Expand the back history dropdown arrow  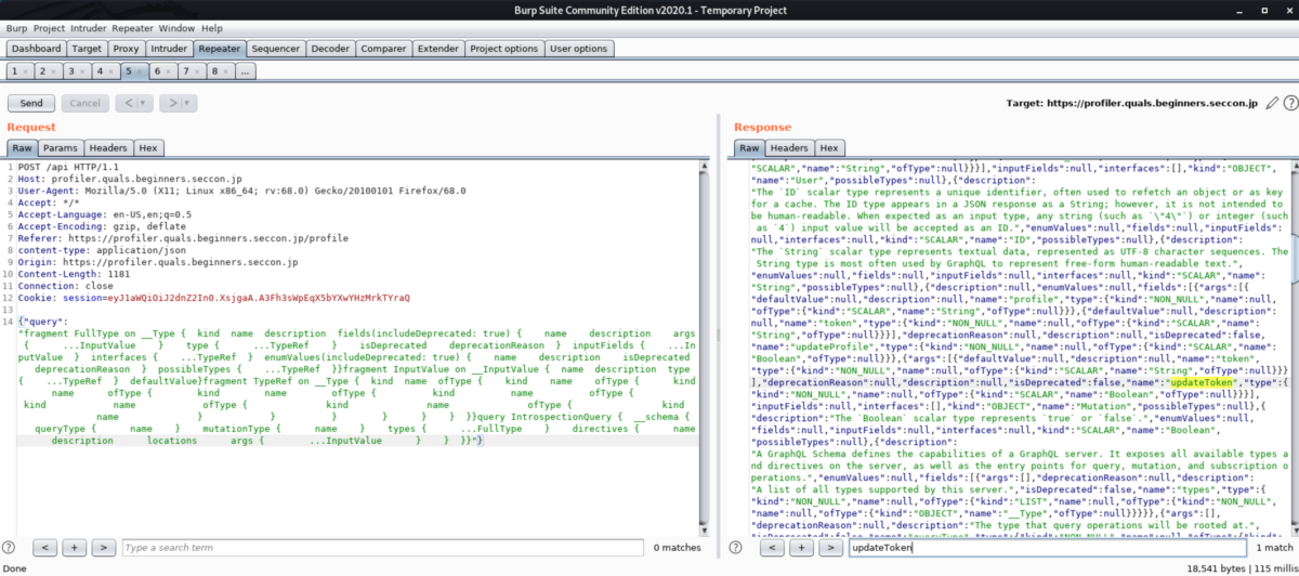142,103
